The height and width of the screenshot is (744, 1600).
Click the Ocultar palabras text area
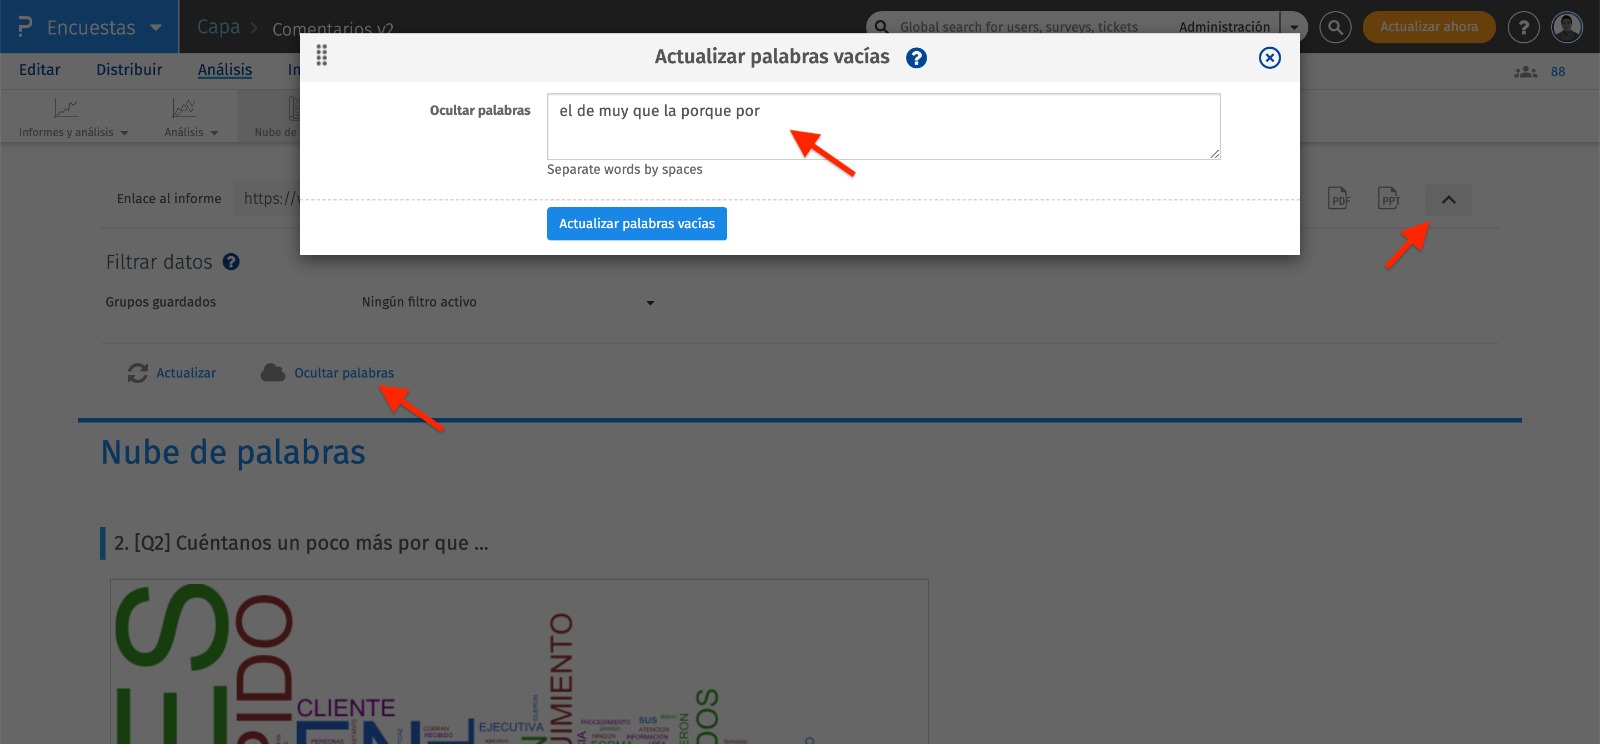(884, 126)
